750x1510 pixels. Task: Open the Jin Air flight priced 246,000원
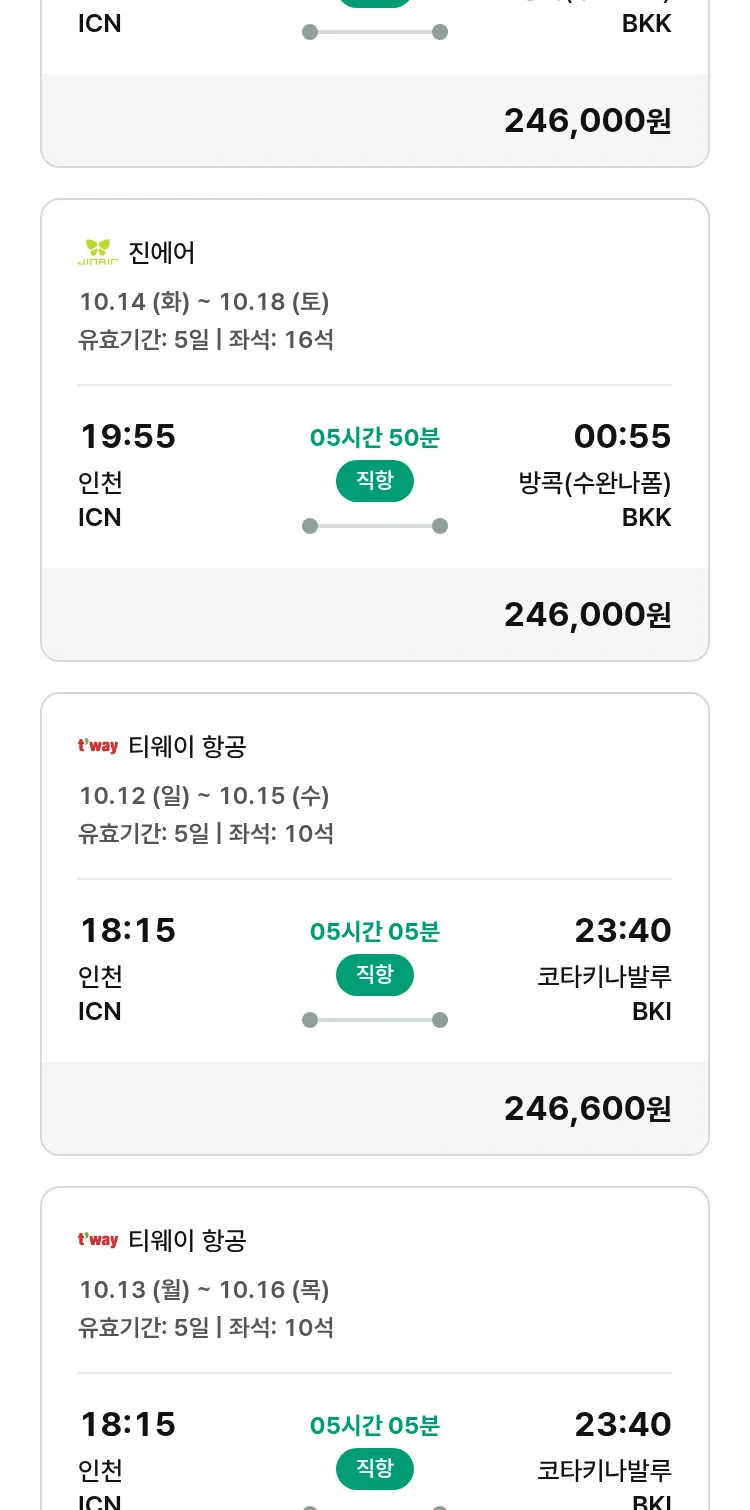click(x=587, y=614)
